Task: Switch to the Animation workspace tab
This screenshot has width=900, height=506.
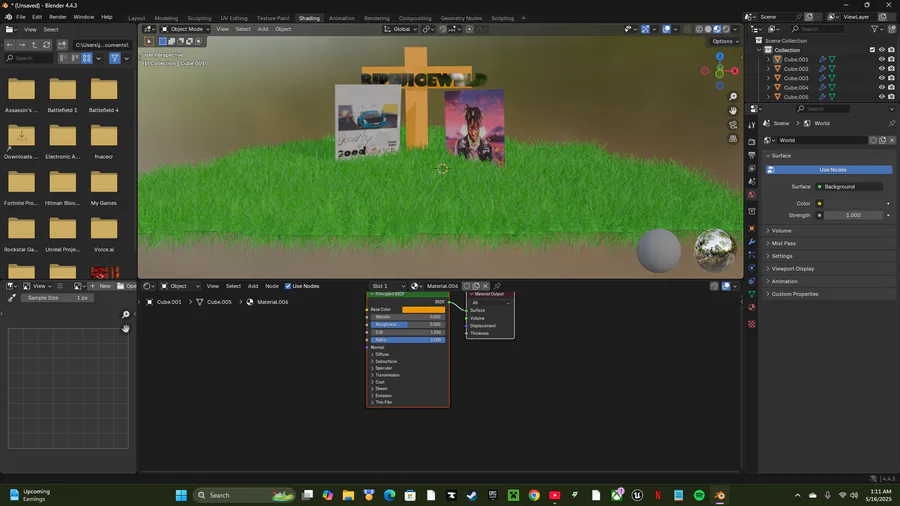Action: (x=342, y=18)
